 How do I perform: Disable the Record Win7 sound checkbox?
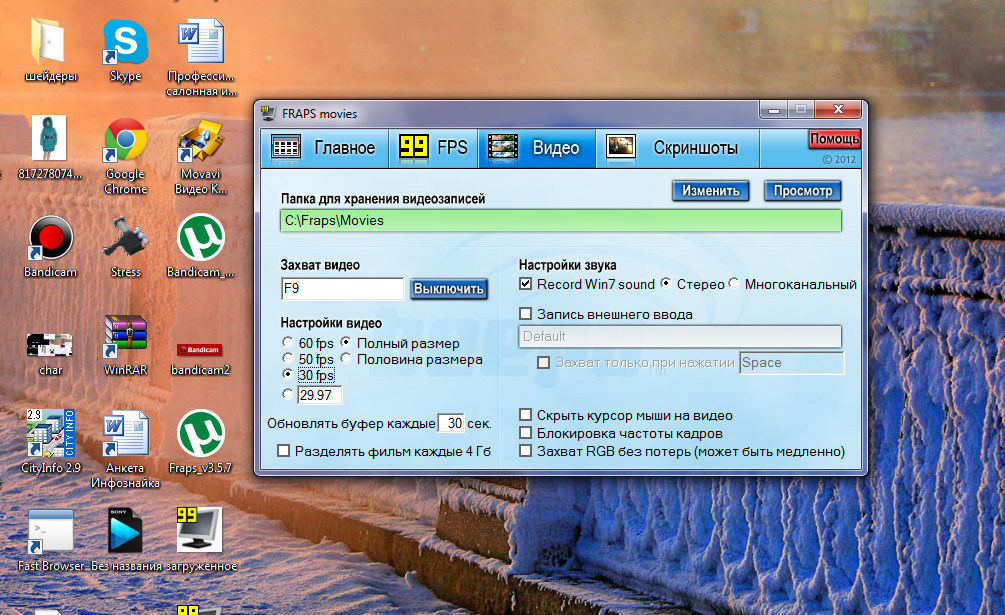526,285
